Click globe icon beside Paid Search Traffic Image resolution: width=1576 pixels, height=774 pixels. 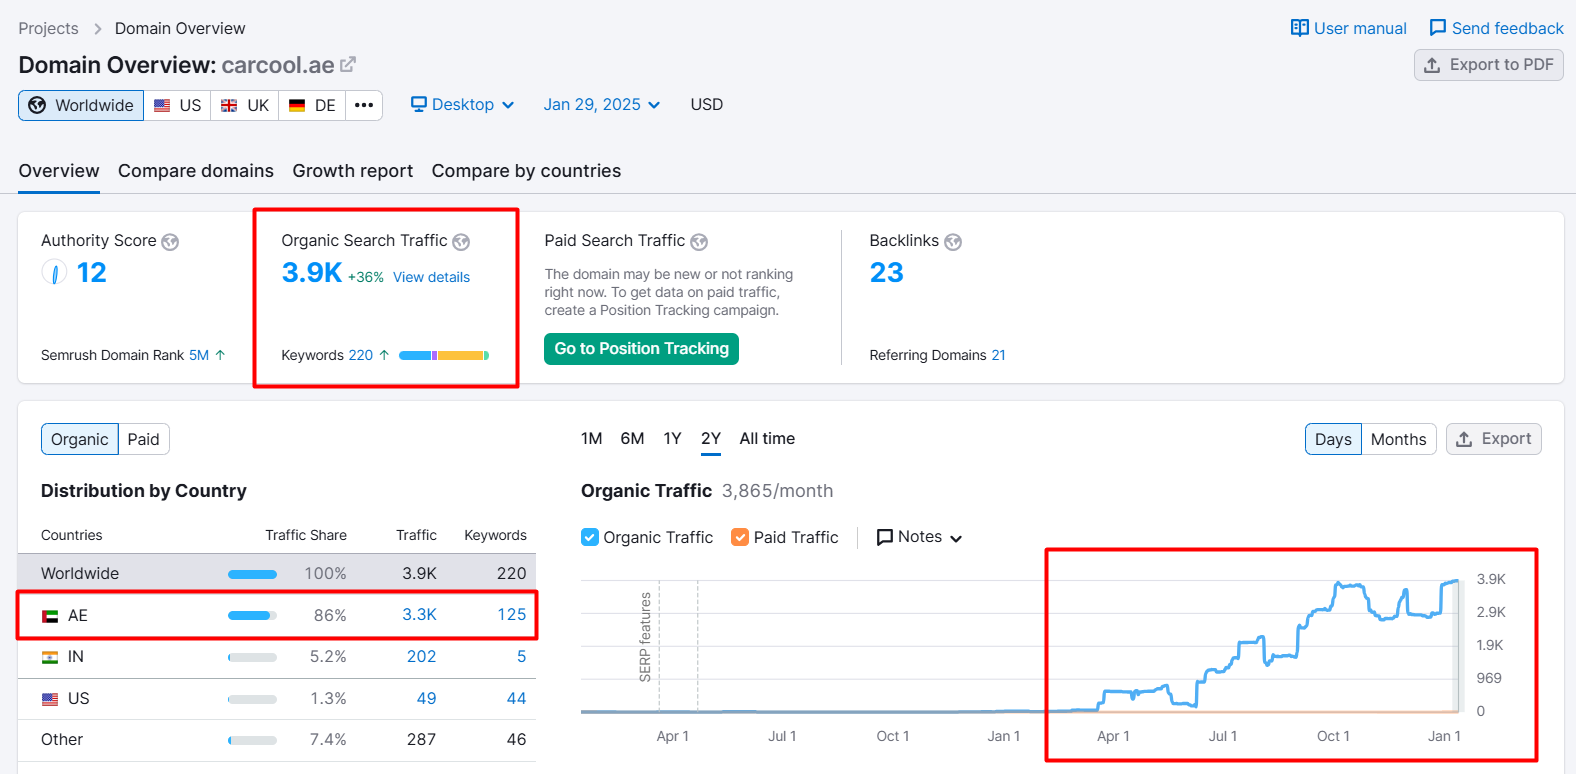[699, 242]
